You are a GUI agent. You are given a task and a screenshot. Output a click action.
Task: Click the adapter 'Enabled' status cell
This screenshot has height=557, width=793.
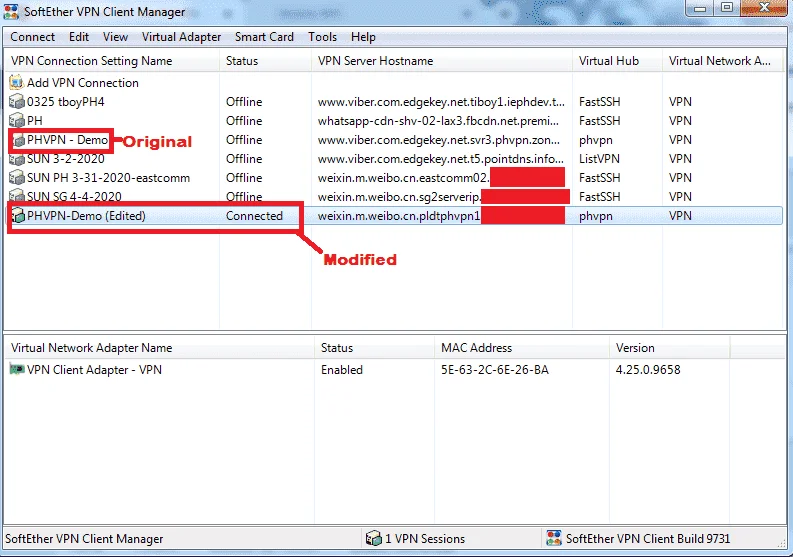point(342,370)
